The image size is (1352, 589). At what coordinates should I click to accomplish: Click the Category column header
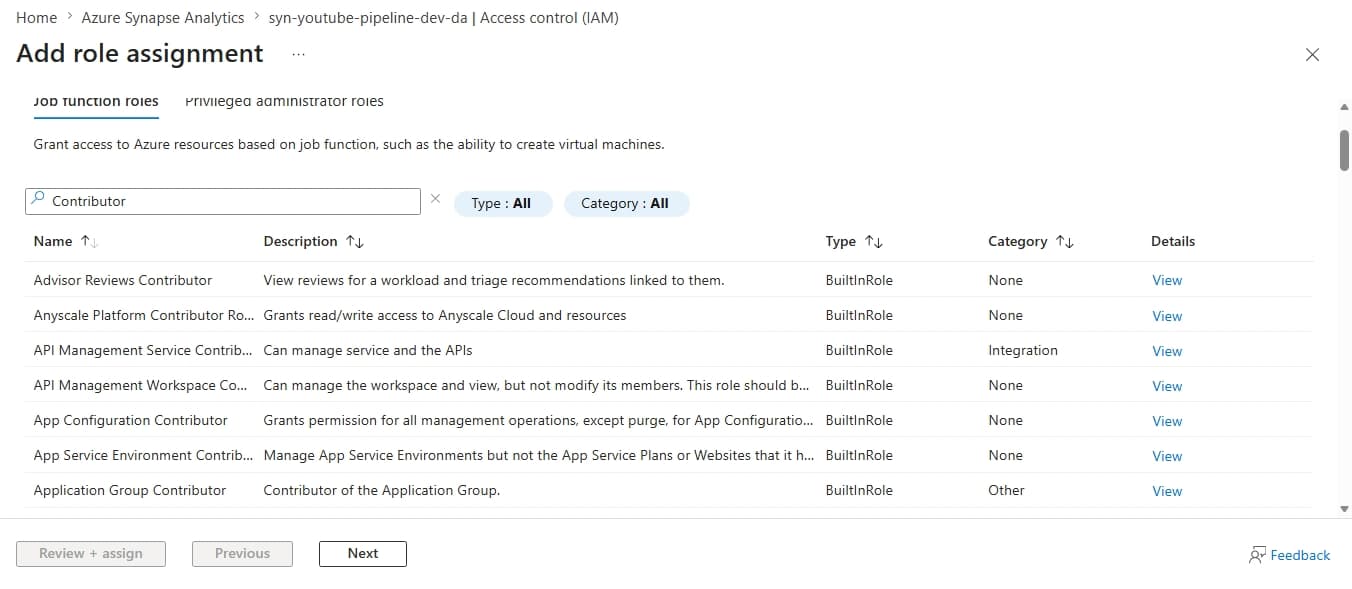(1017, 241)
